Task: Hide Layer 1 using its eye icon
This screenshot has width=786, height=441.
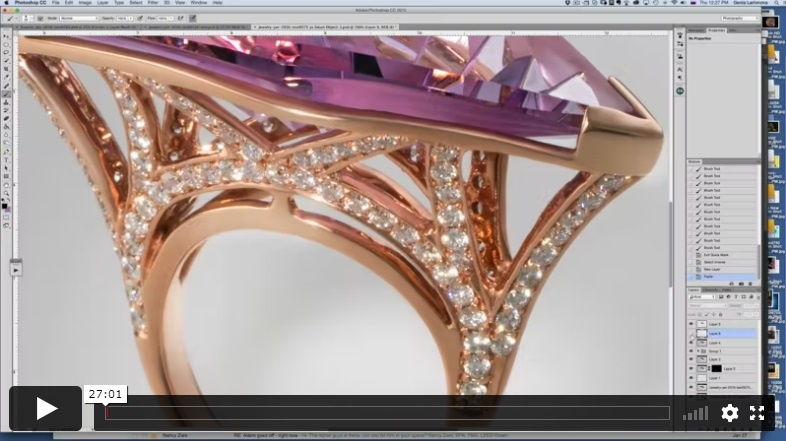Action: (x=691, y=378)
